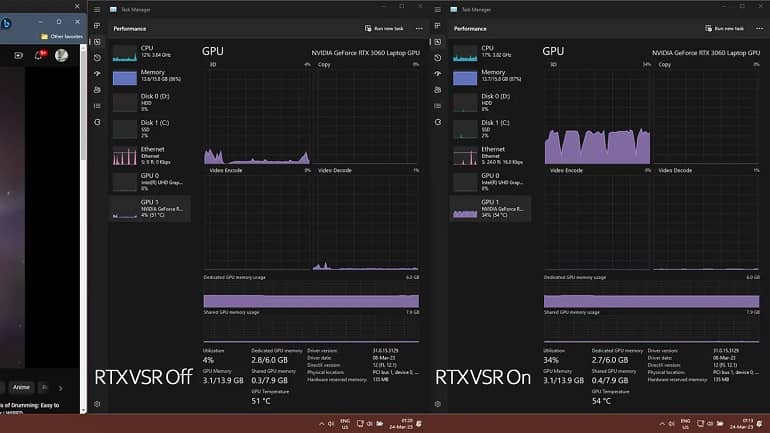This screenshot has width=770, height=433.
Task: Show hidden tray icons in taskbar beneath RTX VSR Off window
Action: pyautogui.click(x=321, y=424)
